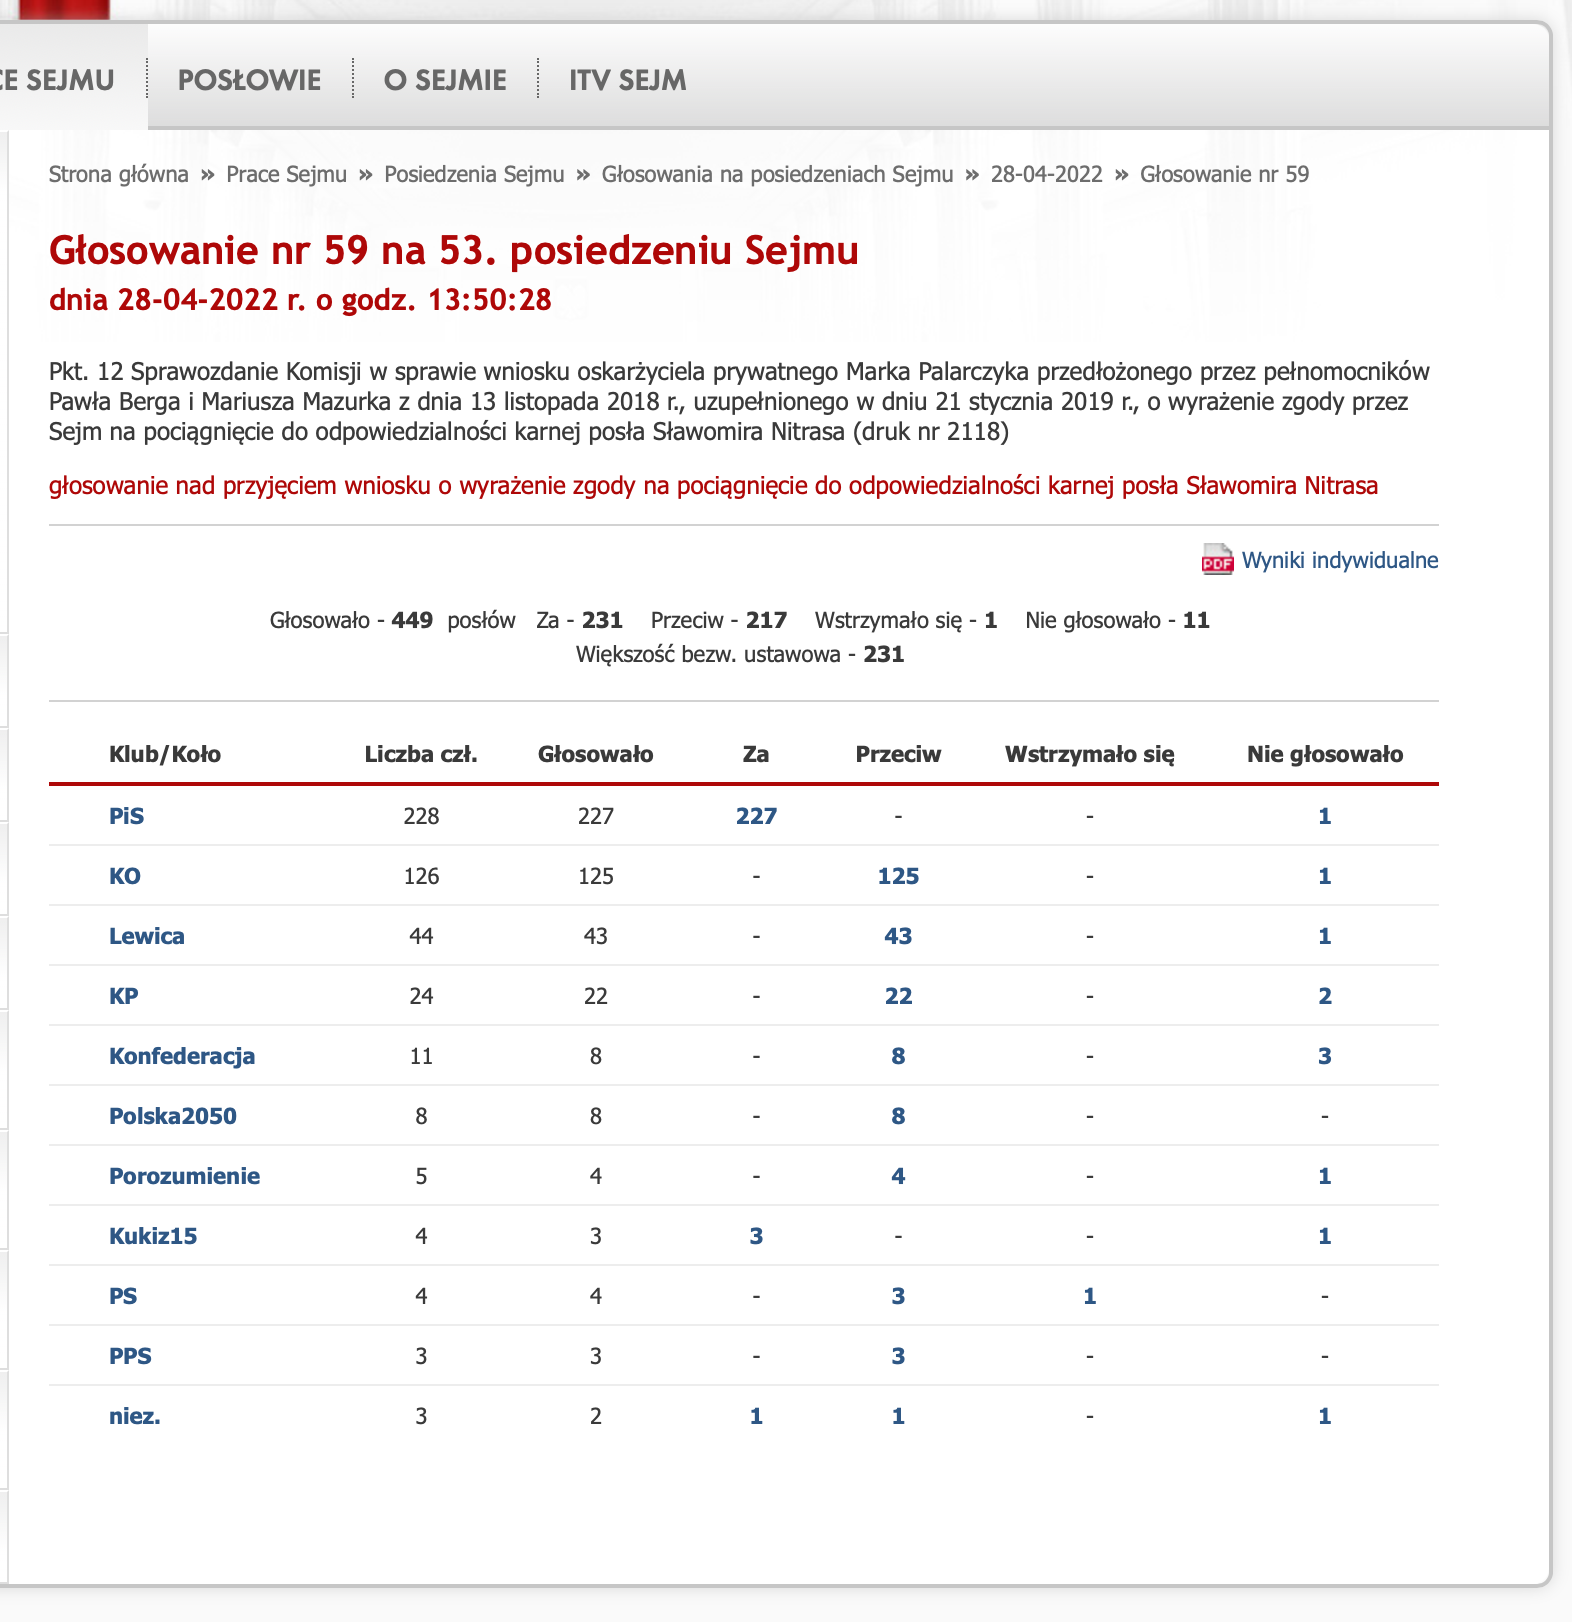Open the Konfederacja club link
This screenshot has height=1622, width=1572.
(x=182, y=1056)
